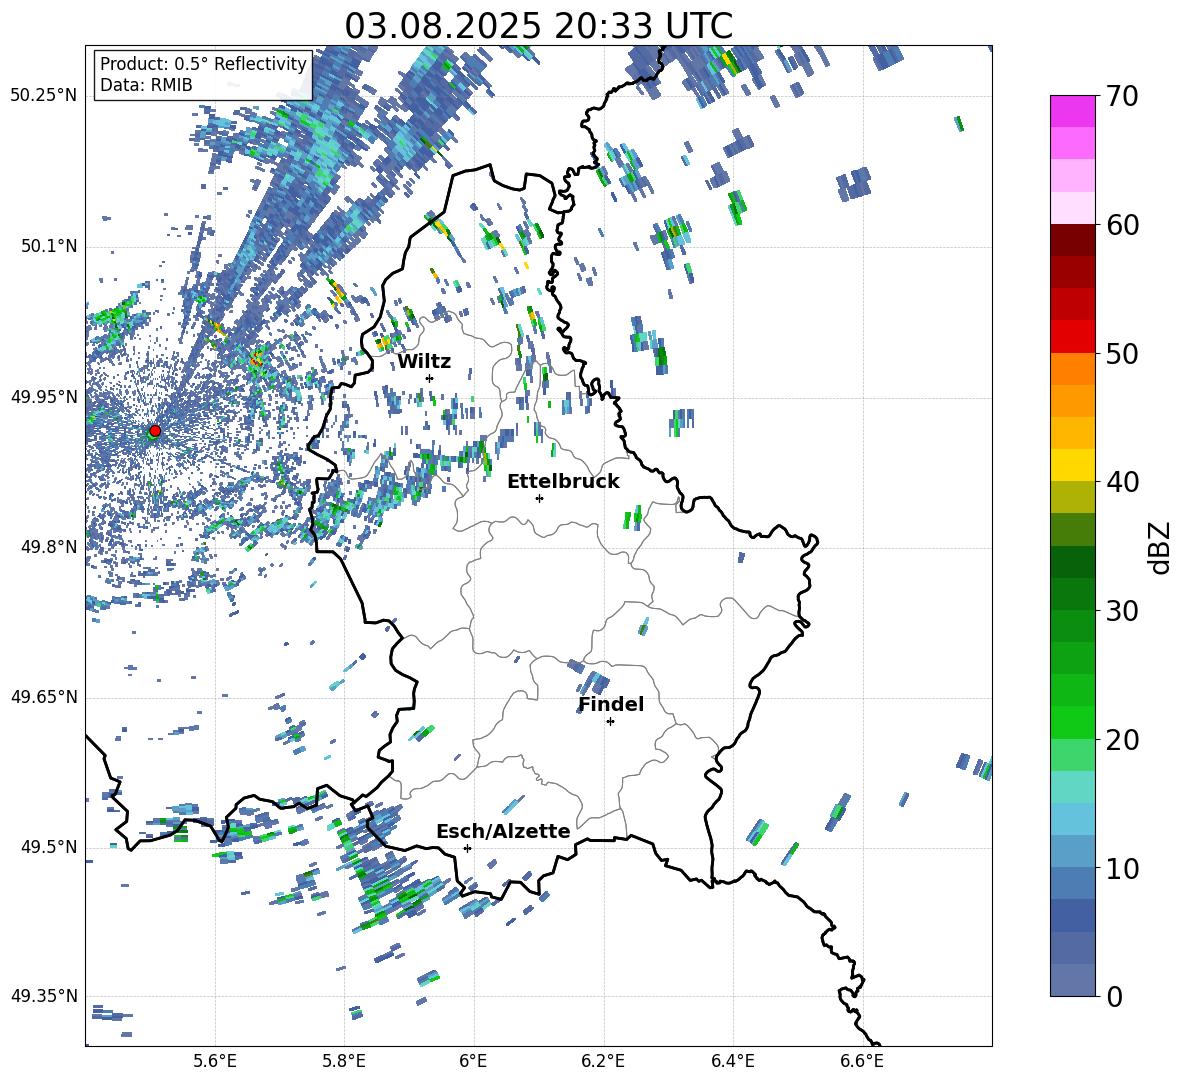Click the 60 tick on colorbar

[1121, 225]
